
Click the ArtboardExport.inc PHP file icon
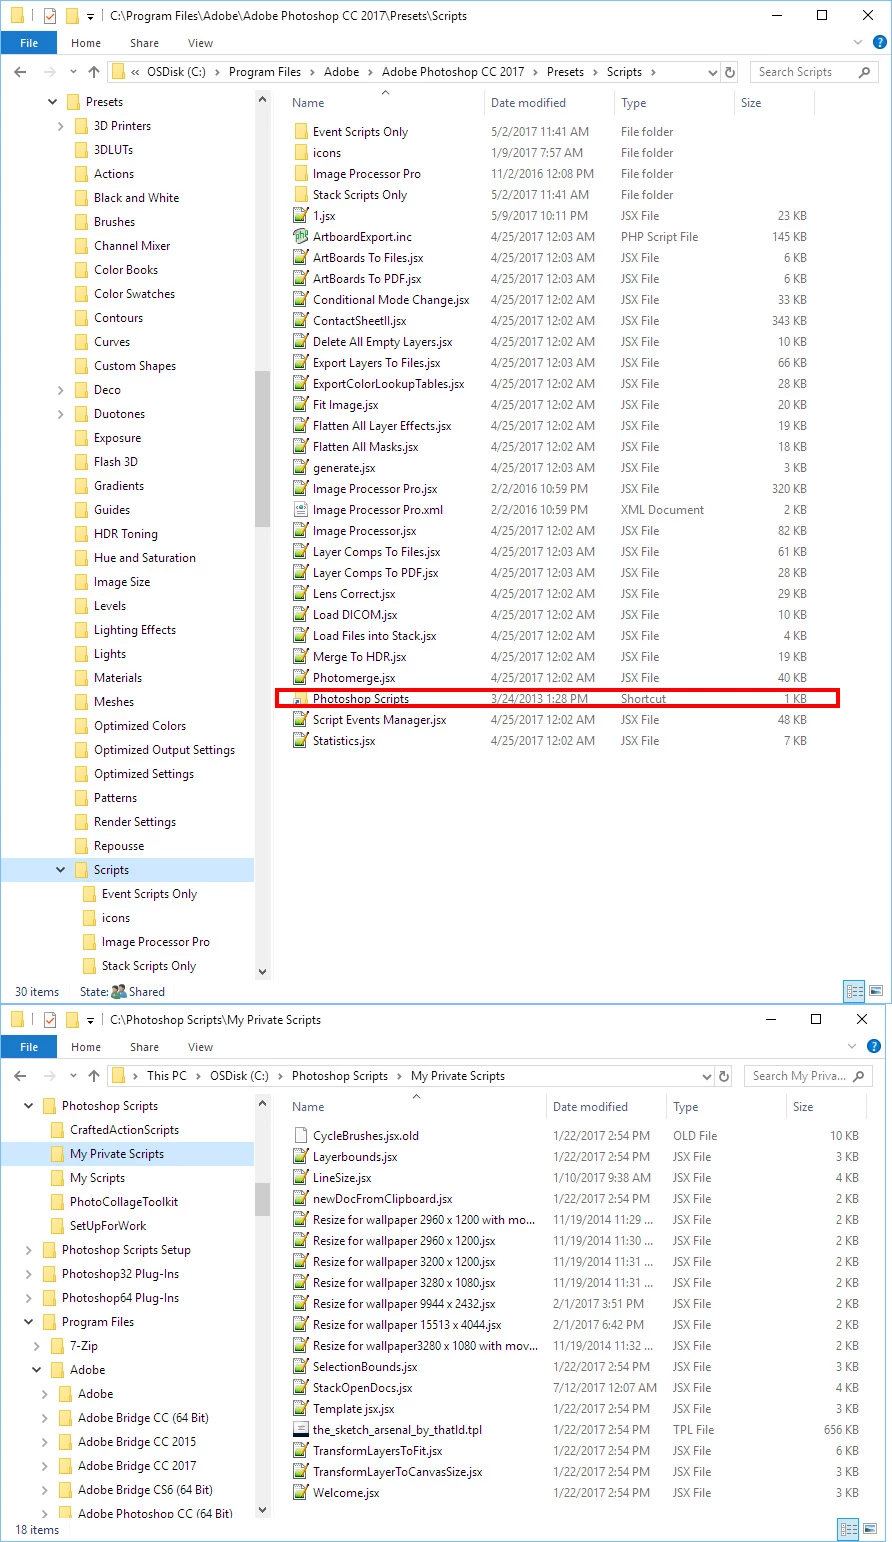pos(300,236)
